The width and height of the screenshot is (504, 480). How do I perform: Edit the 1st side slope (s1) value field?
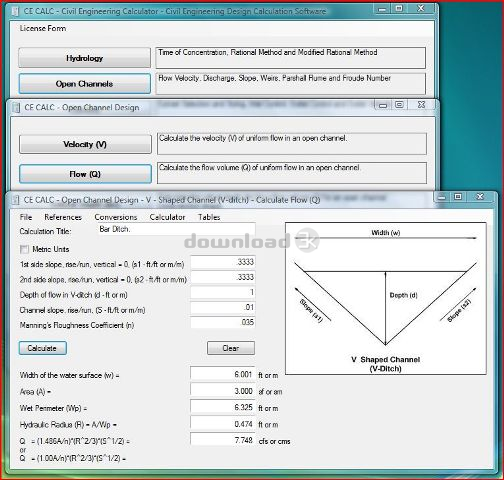coord(222,262)
